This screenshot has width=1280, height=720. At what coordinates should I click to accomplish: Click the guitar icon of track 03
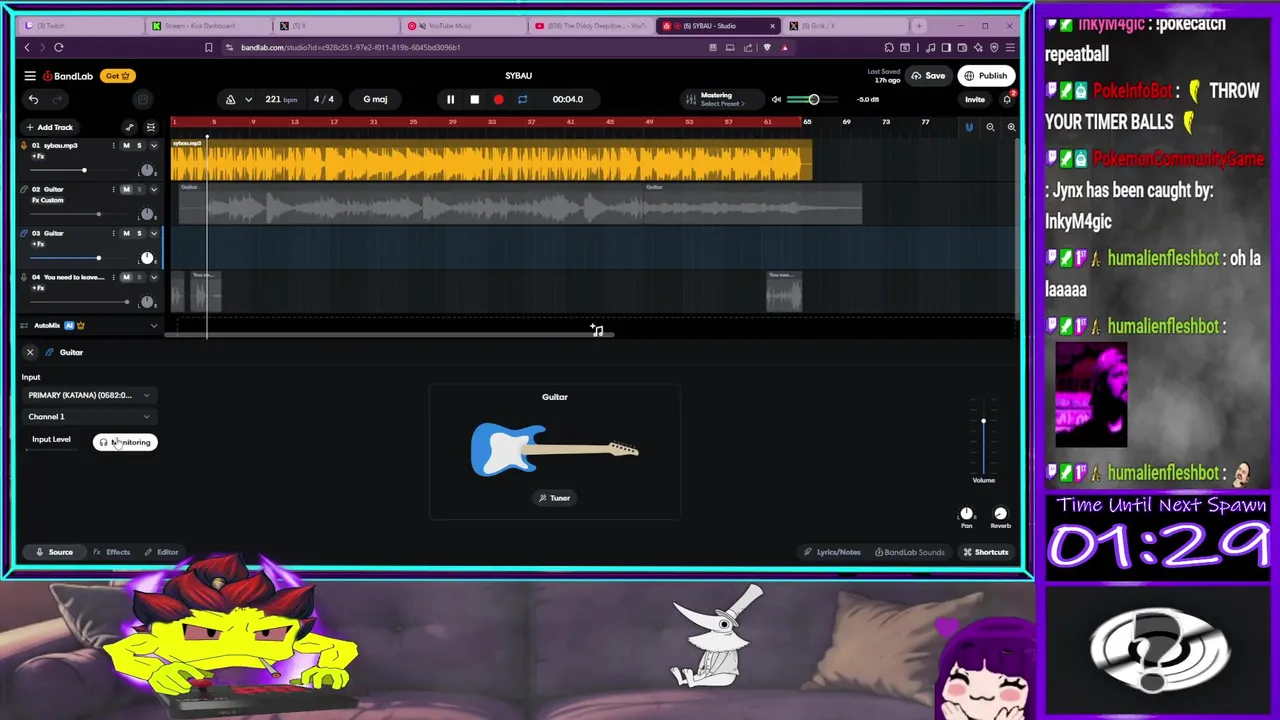pos(24,233)
